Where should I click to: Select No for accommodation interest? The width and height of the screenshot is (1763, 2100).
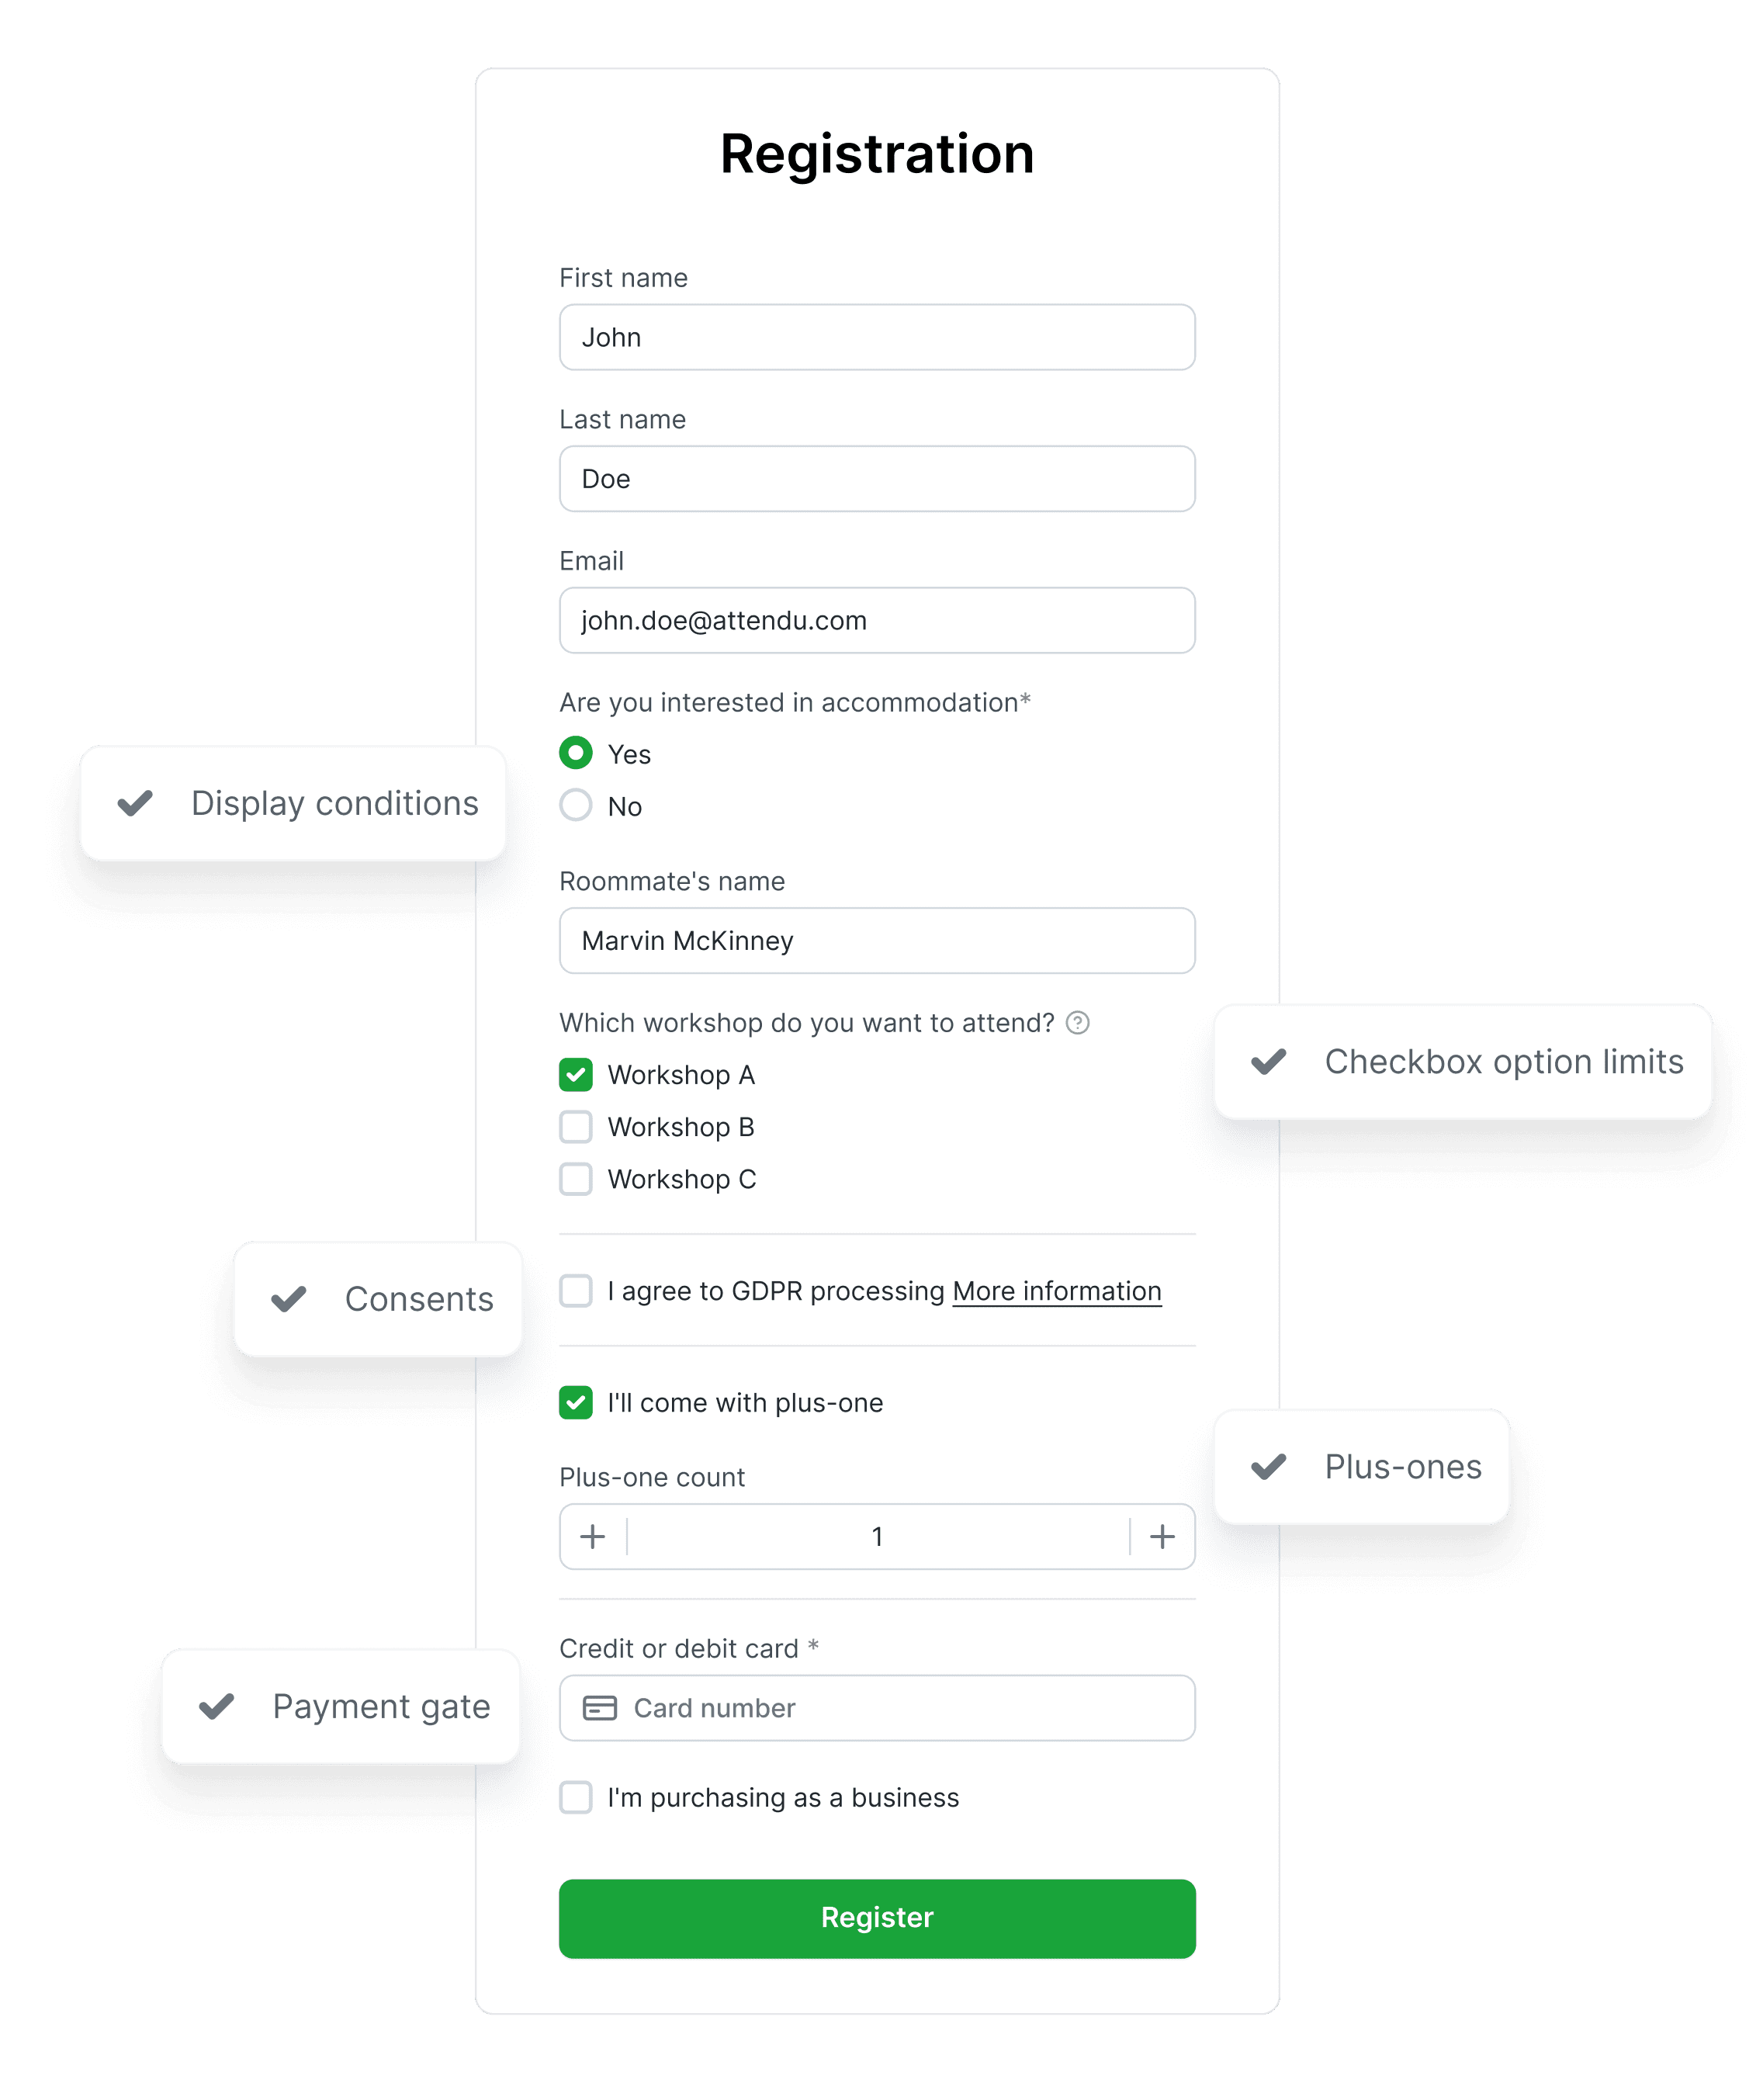pyautogui.click(x=576, y=805)
